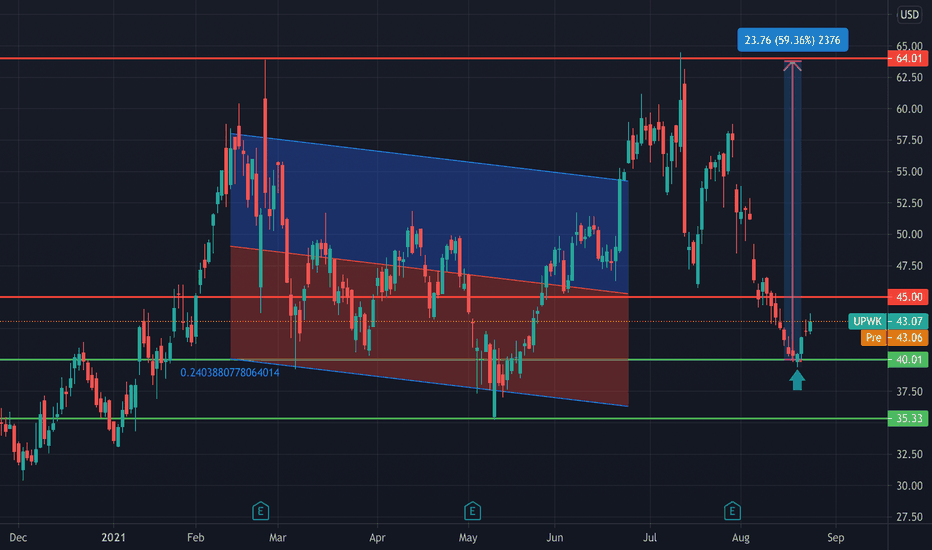Open the USD currency selector

909,14
